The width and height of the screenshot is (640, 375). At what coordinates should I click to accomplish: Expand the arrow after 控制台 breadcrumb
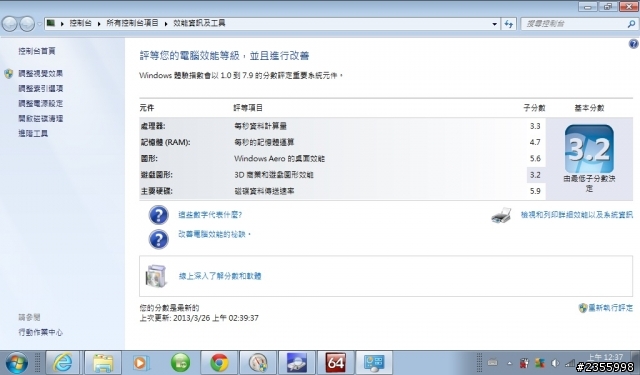[99, 24]
